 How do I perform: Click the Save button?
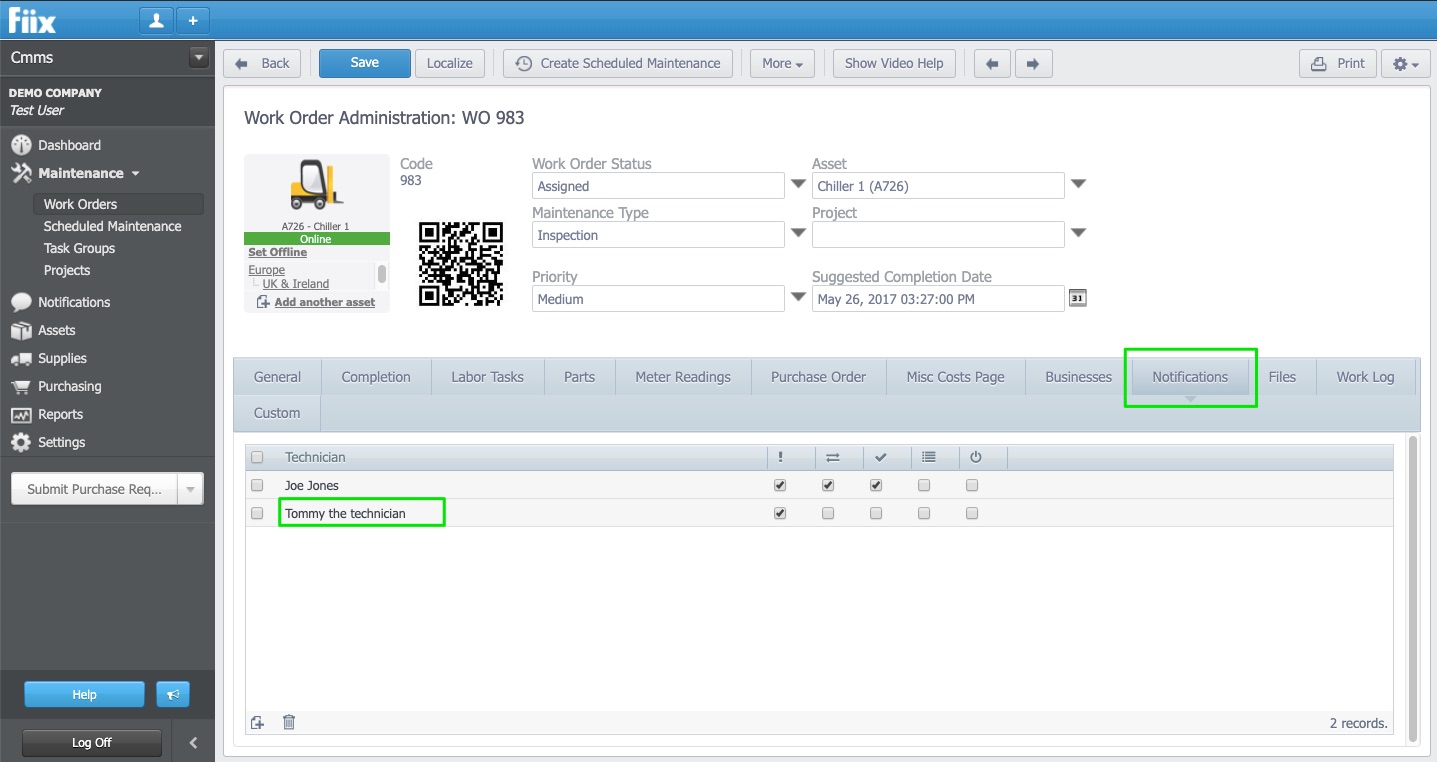point(364,63)
